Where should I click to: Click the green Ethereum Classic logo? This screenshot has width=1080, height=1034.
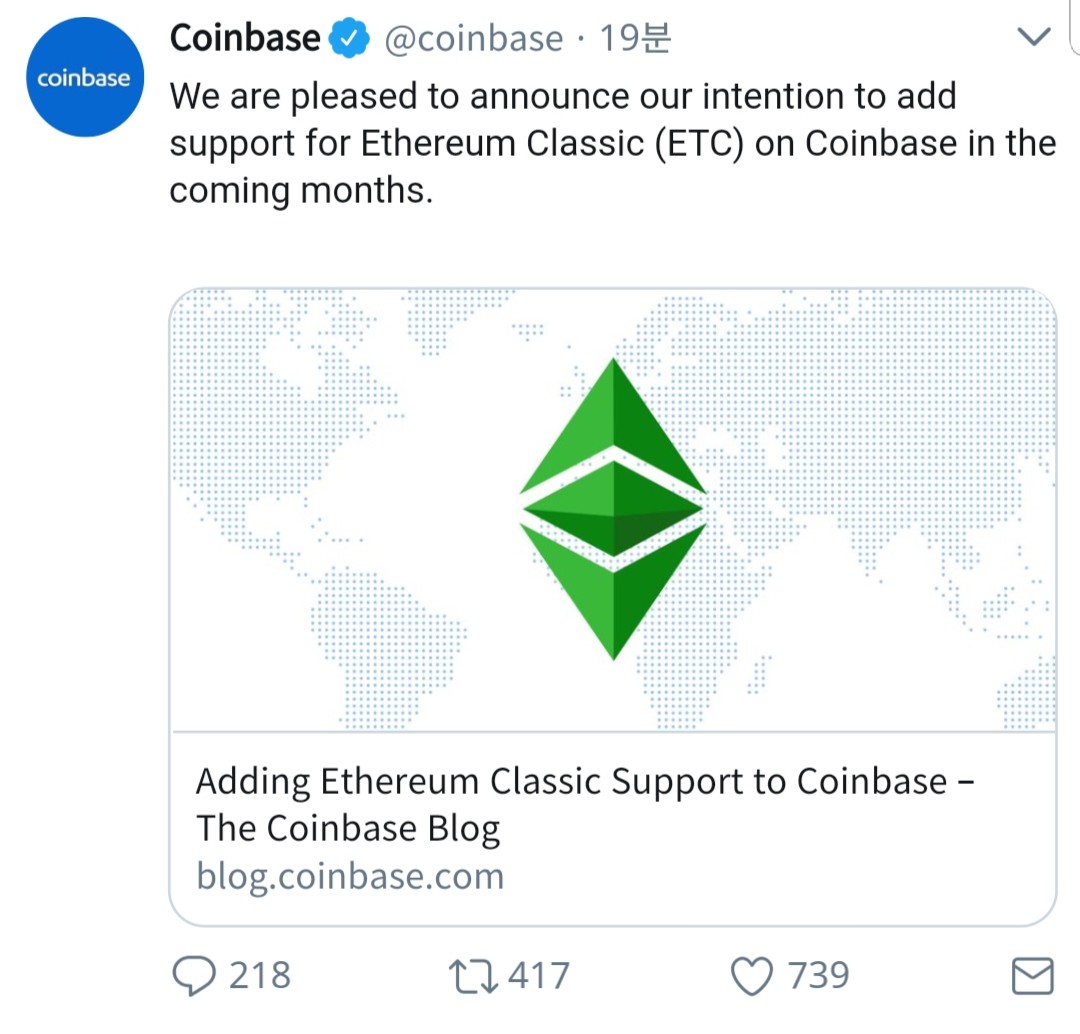tap(613, 508)
